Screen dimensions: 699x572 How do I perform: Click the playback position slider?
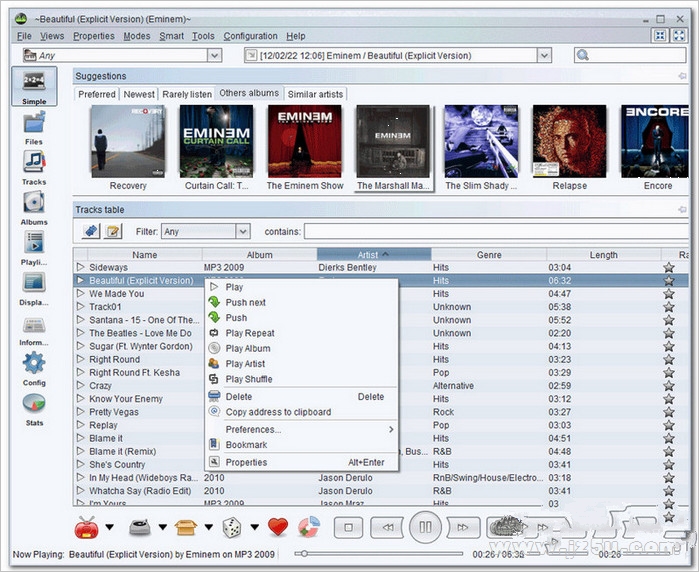click(378, 554)
